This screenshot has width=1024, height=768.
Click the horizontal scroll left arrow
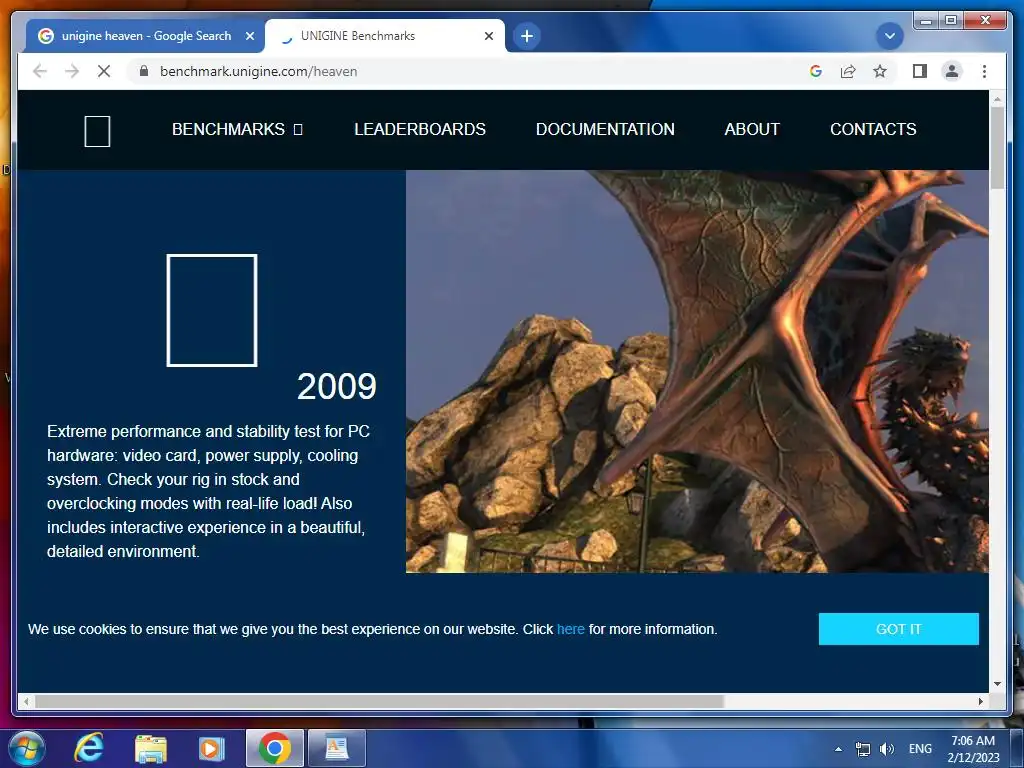pyautogui.click(x=25, y=701)
